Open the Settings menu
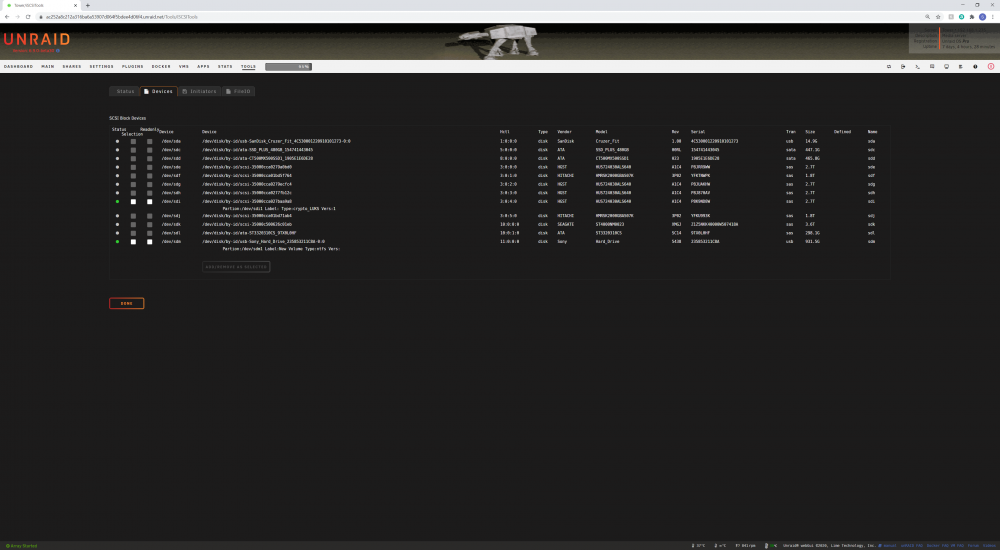Image resolution: width=1000 pixels, height=550 pixels. (101, 66)
